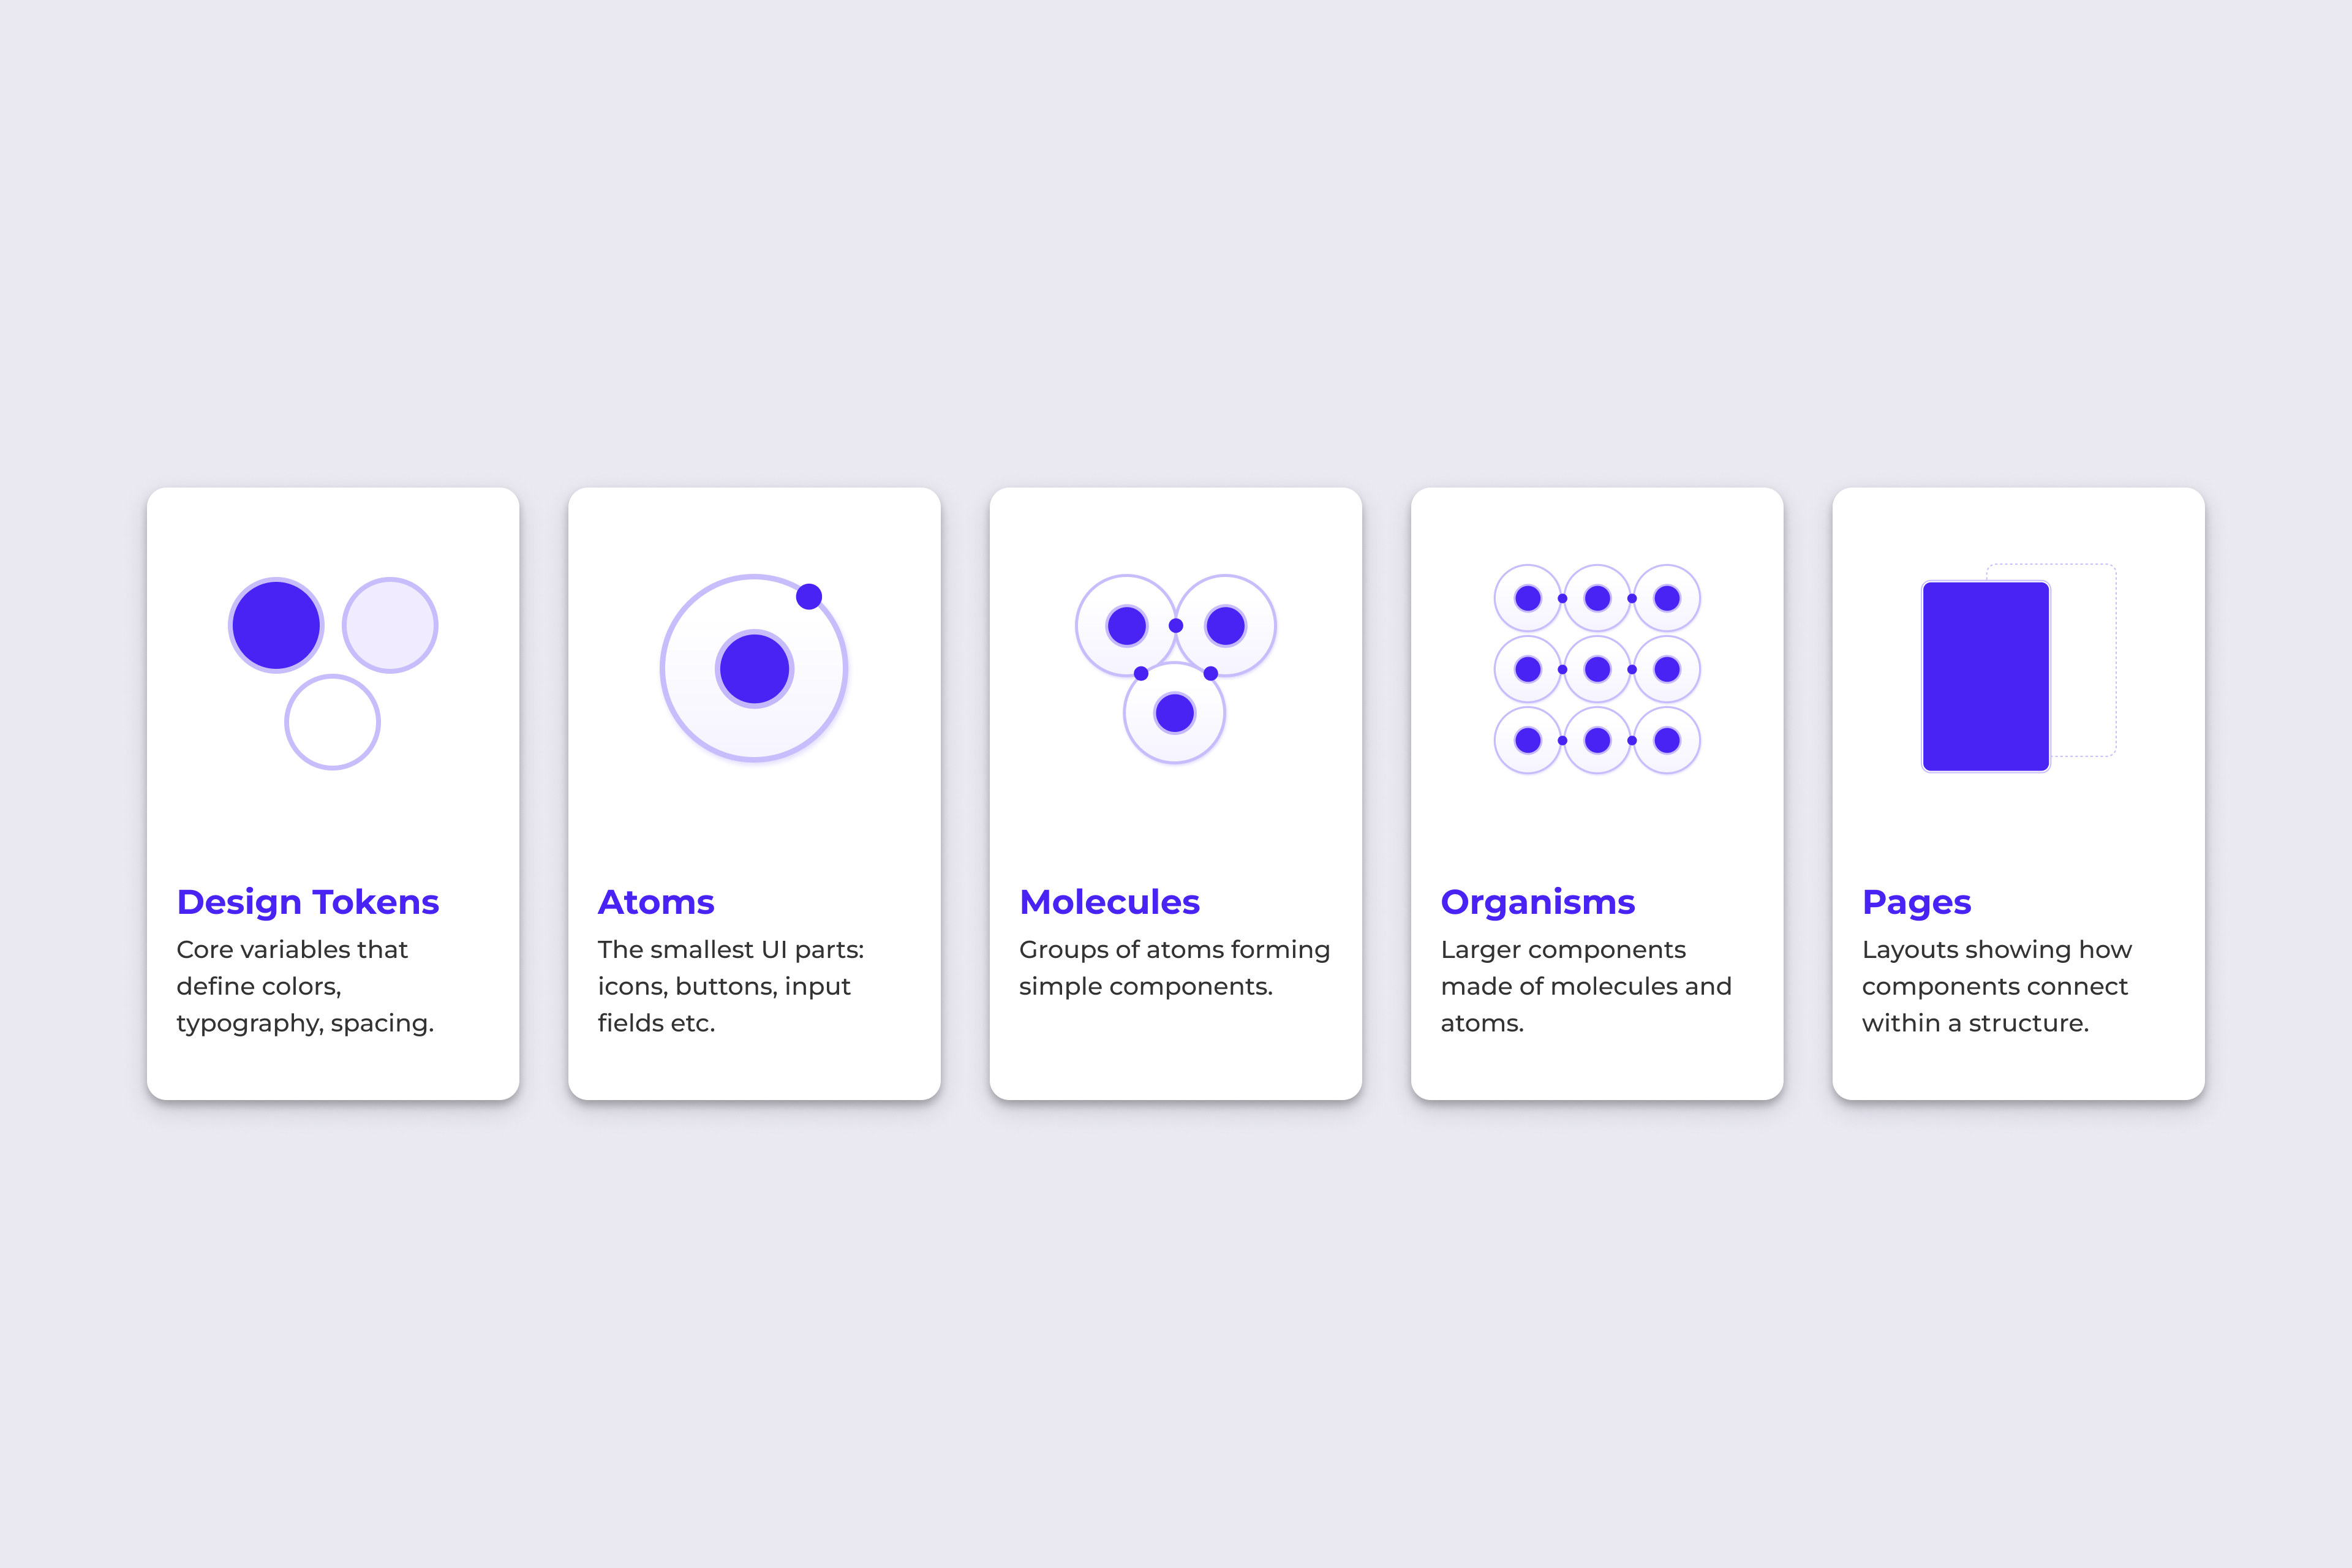
Task: Click the Atoms heading
Action: click(656, 902)
